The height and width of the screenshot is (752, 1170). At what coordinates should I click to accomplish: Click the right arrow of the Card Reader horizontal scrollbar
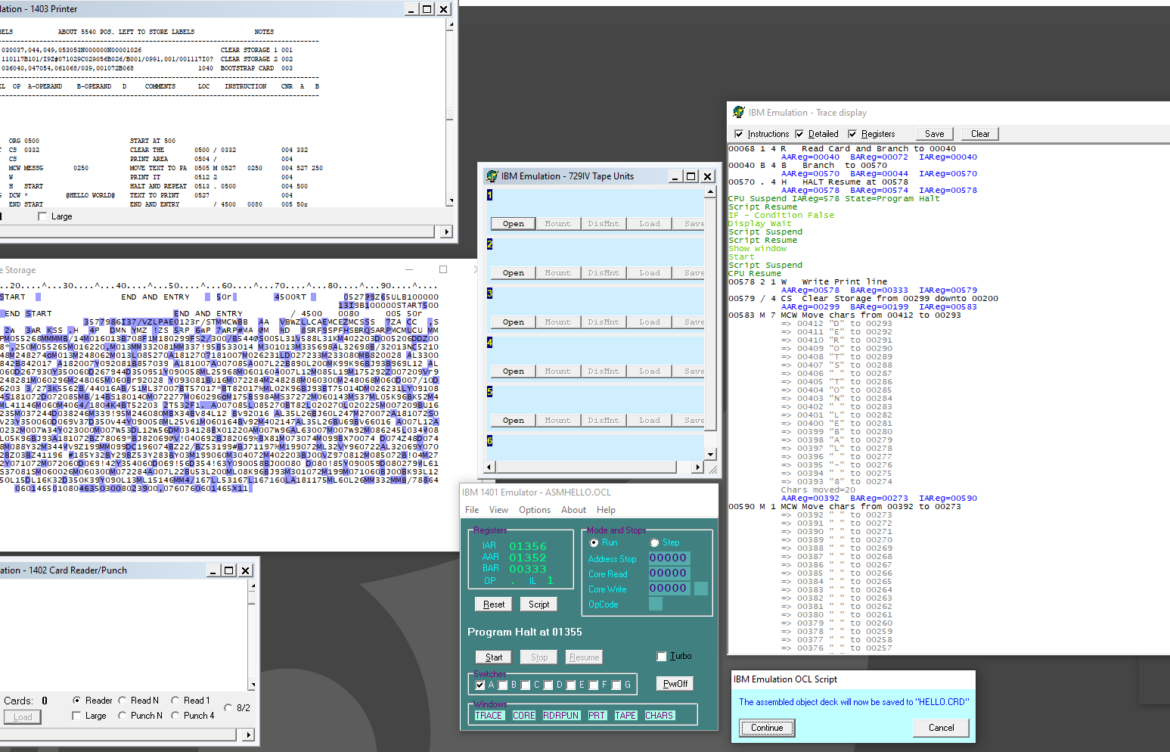click(248, 735)
